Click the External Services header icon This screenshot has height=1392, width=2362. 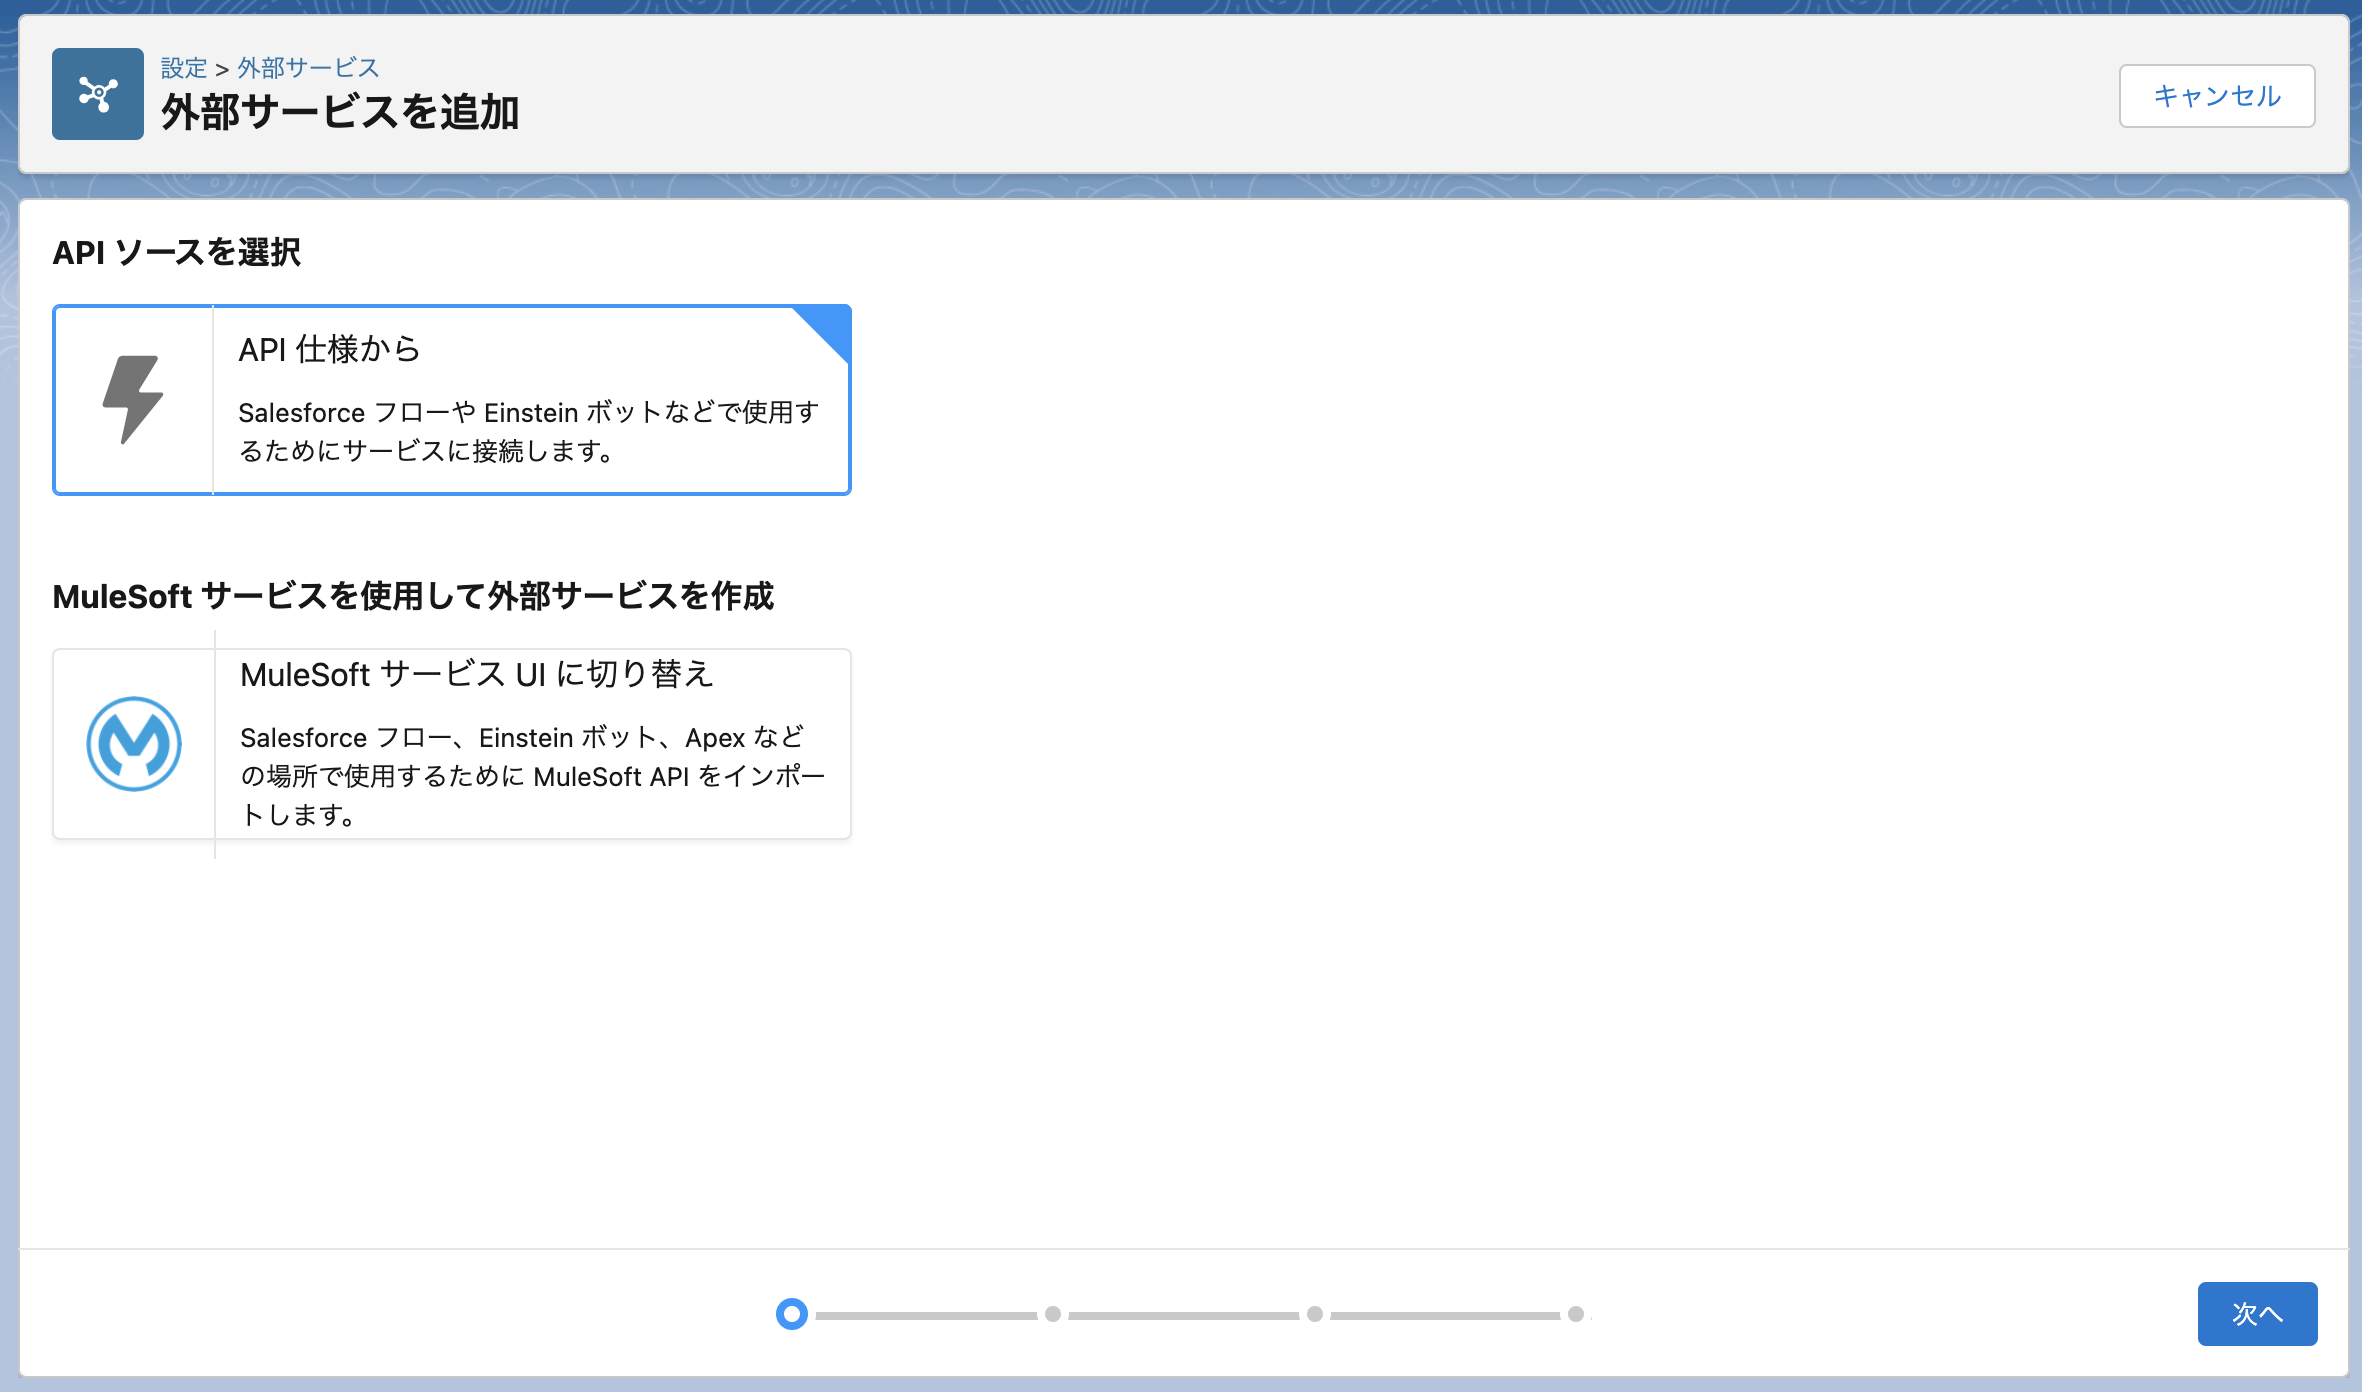point(98,94)
